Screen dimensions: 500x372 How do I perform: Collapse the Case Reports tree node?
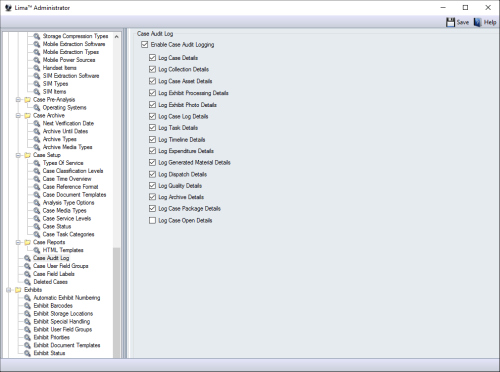(18, 242)
